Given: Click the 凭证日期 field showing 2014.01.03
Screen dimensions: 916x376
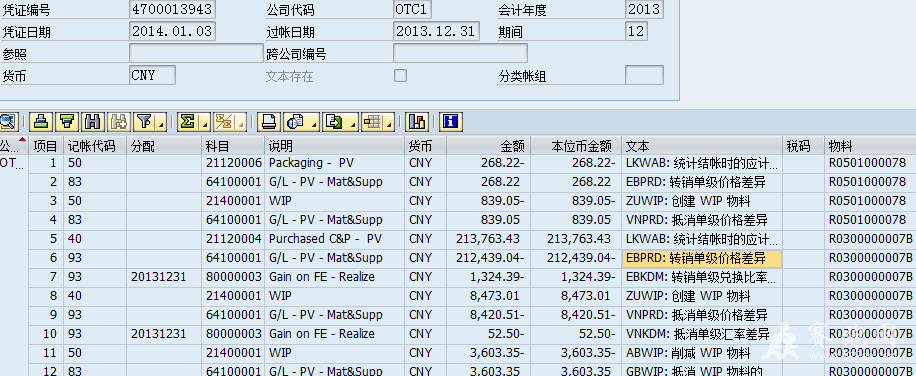Looking at the screenshot, I should [x=172, y=31].
